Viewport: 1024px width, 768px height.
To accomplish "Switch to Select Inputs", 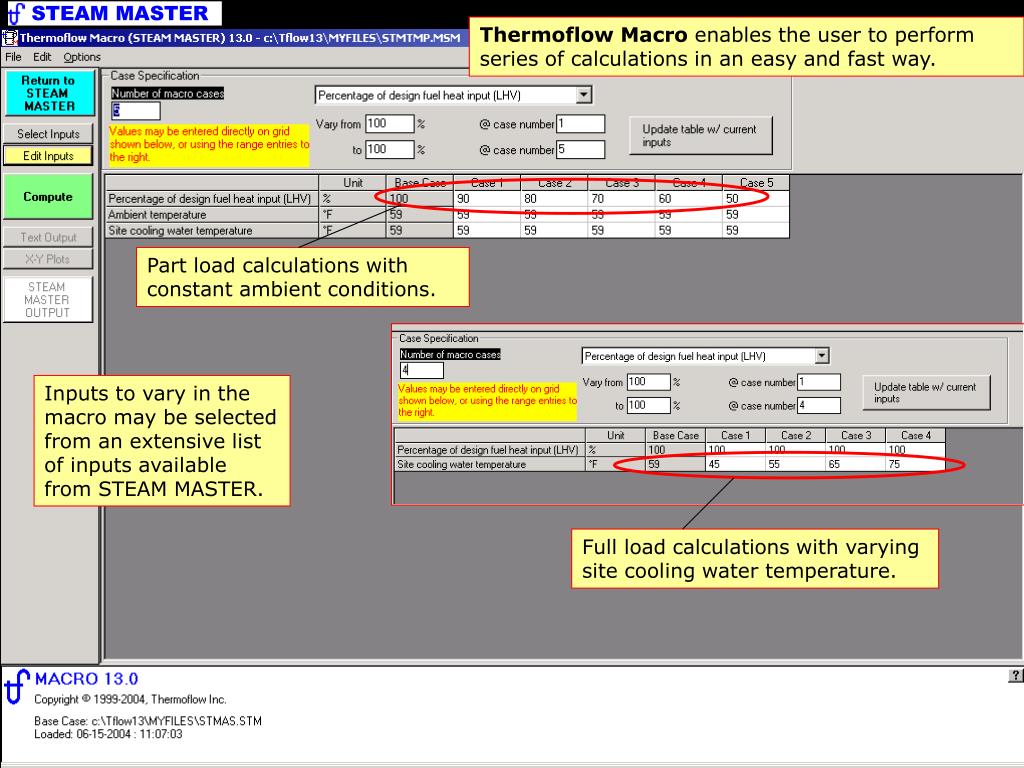I will pyautogui.click(x=48, y=134).
